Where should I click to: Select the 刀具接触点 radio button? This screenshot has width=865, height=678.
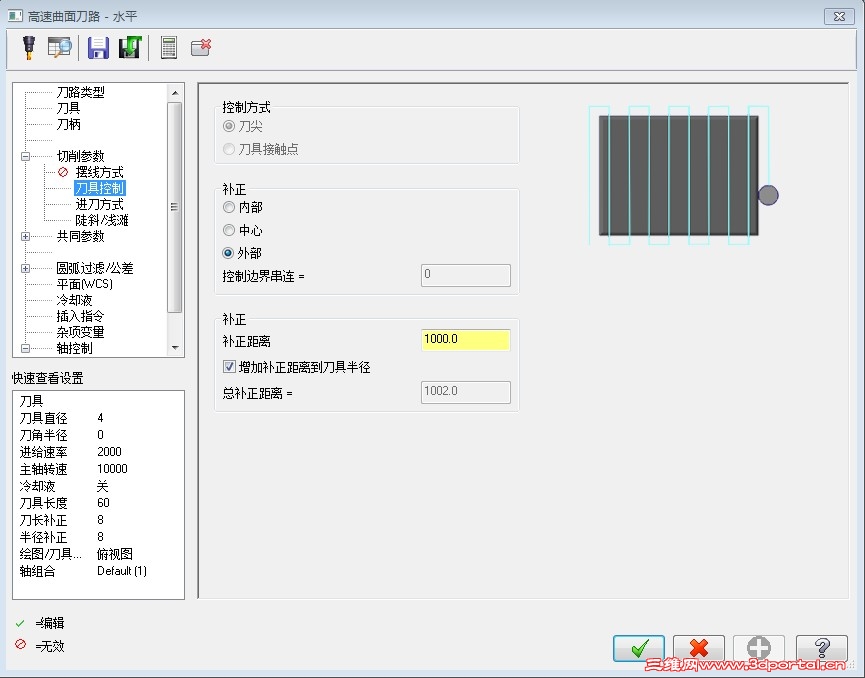pyautogui.click(x=228, y=149)
